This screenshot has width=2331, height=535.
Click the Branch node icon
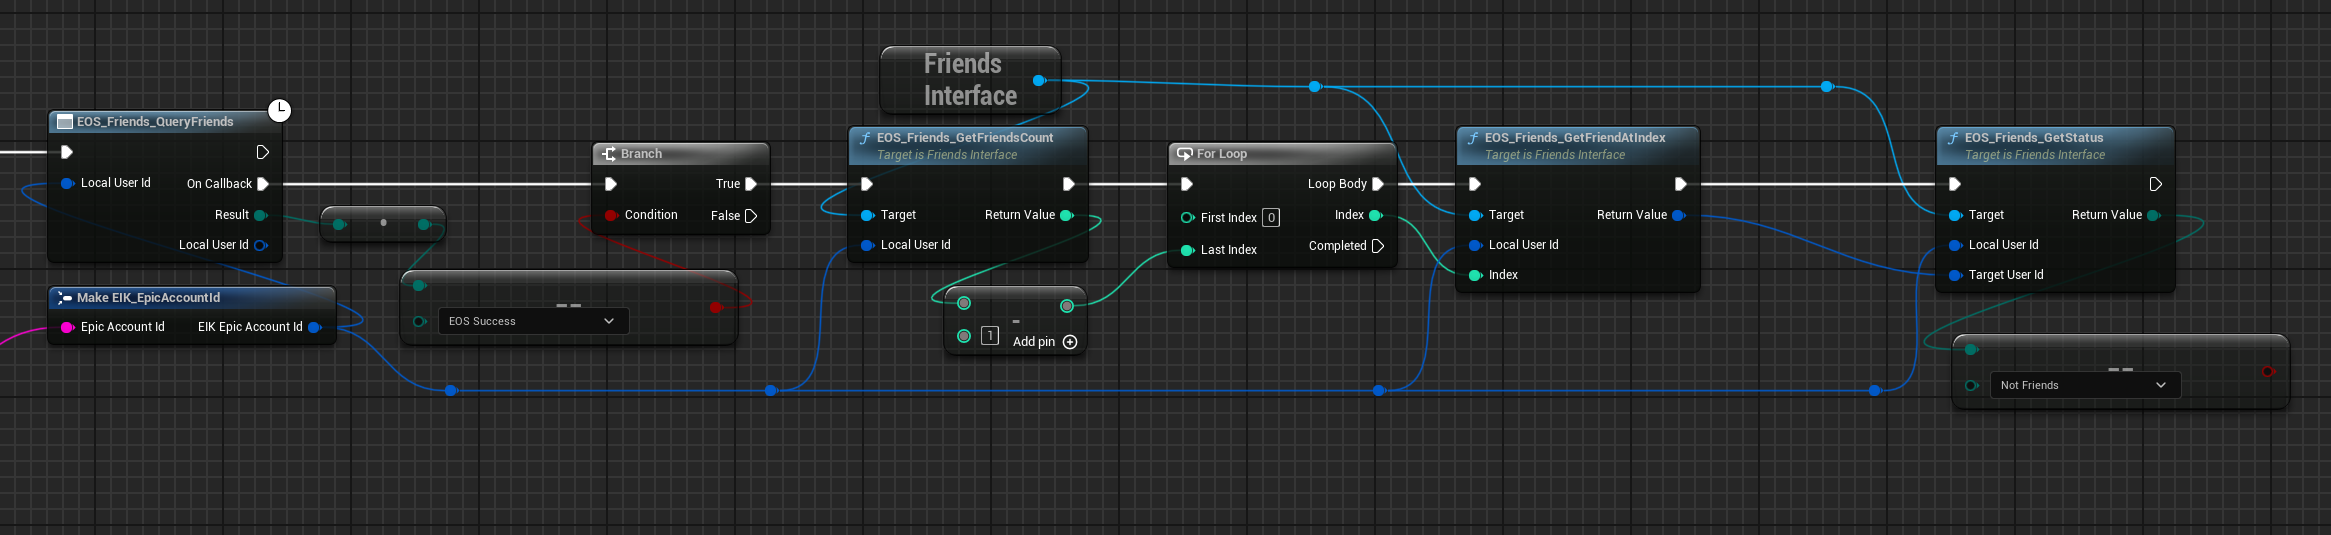(x=609, y=154)
